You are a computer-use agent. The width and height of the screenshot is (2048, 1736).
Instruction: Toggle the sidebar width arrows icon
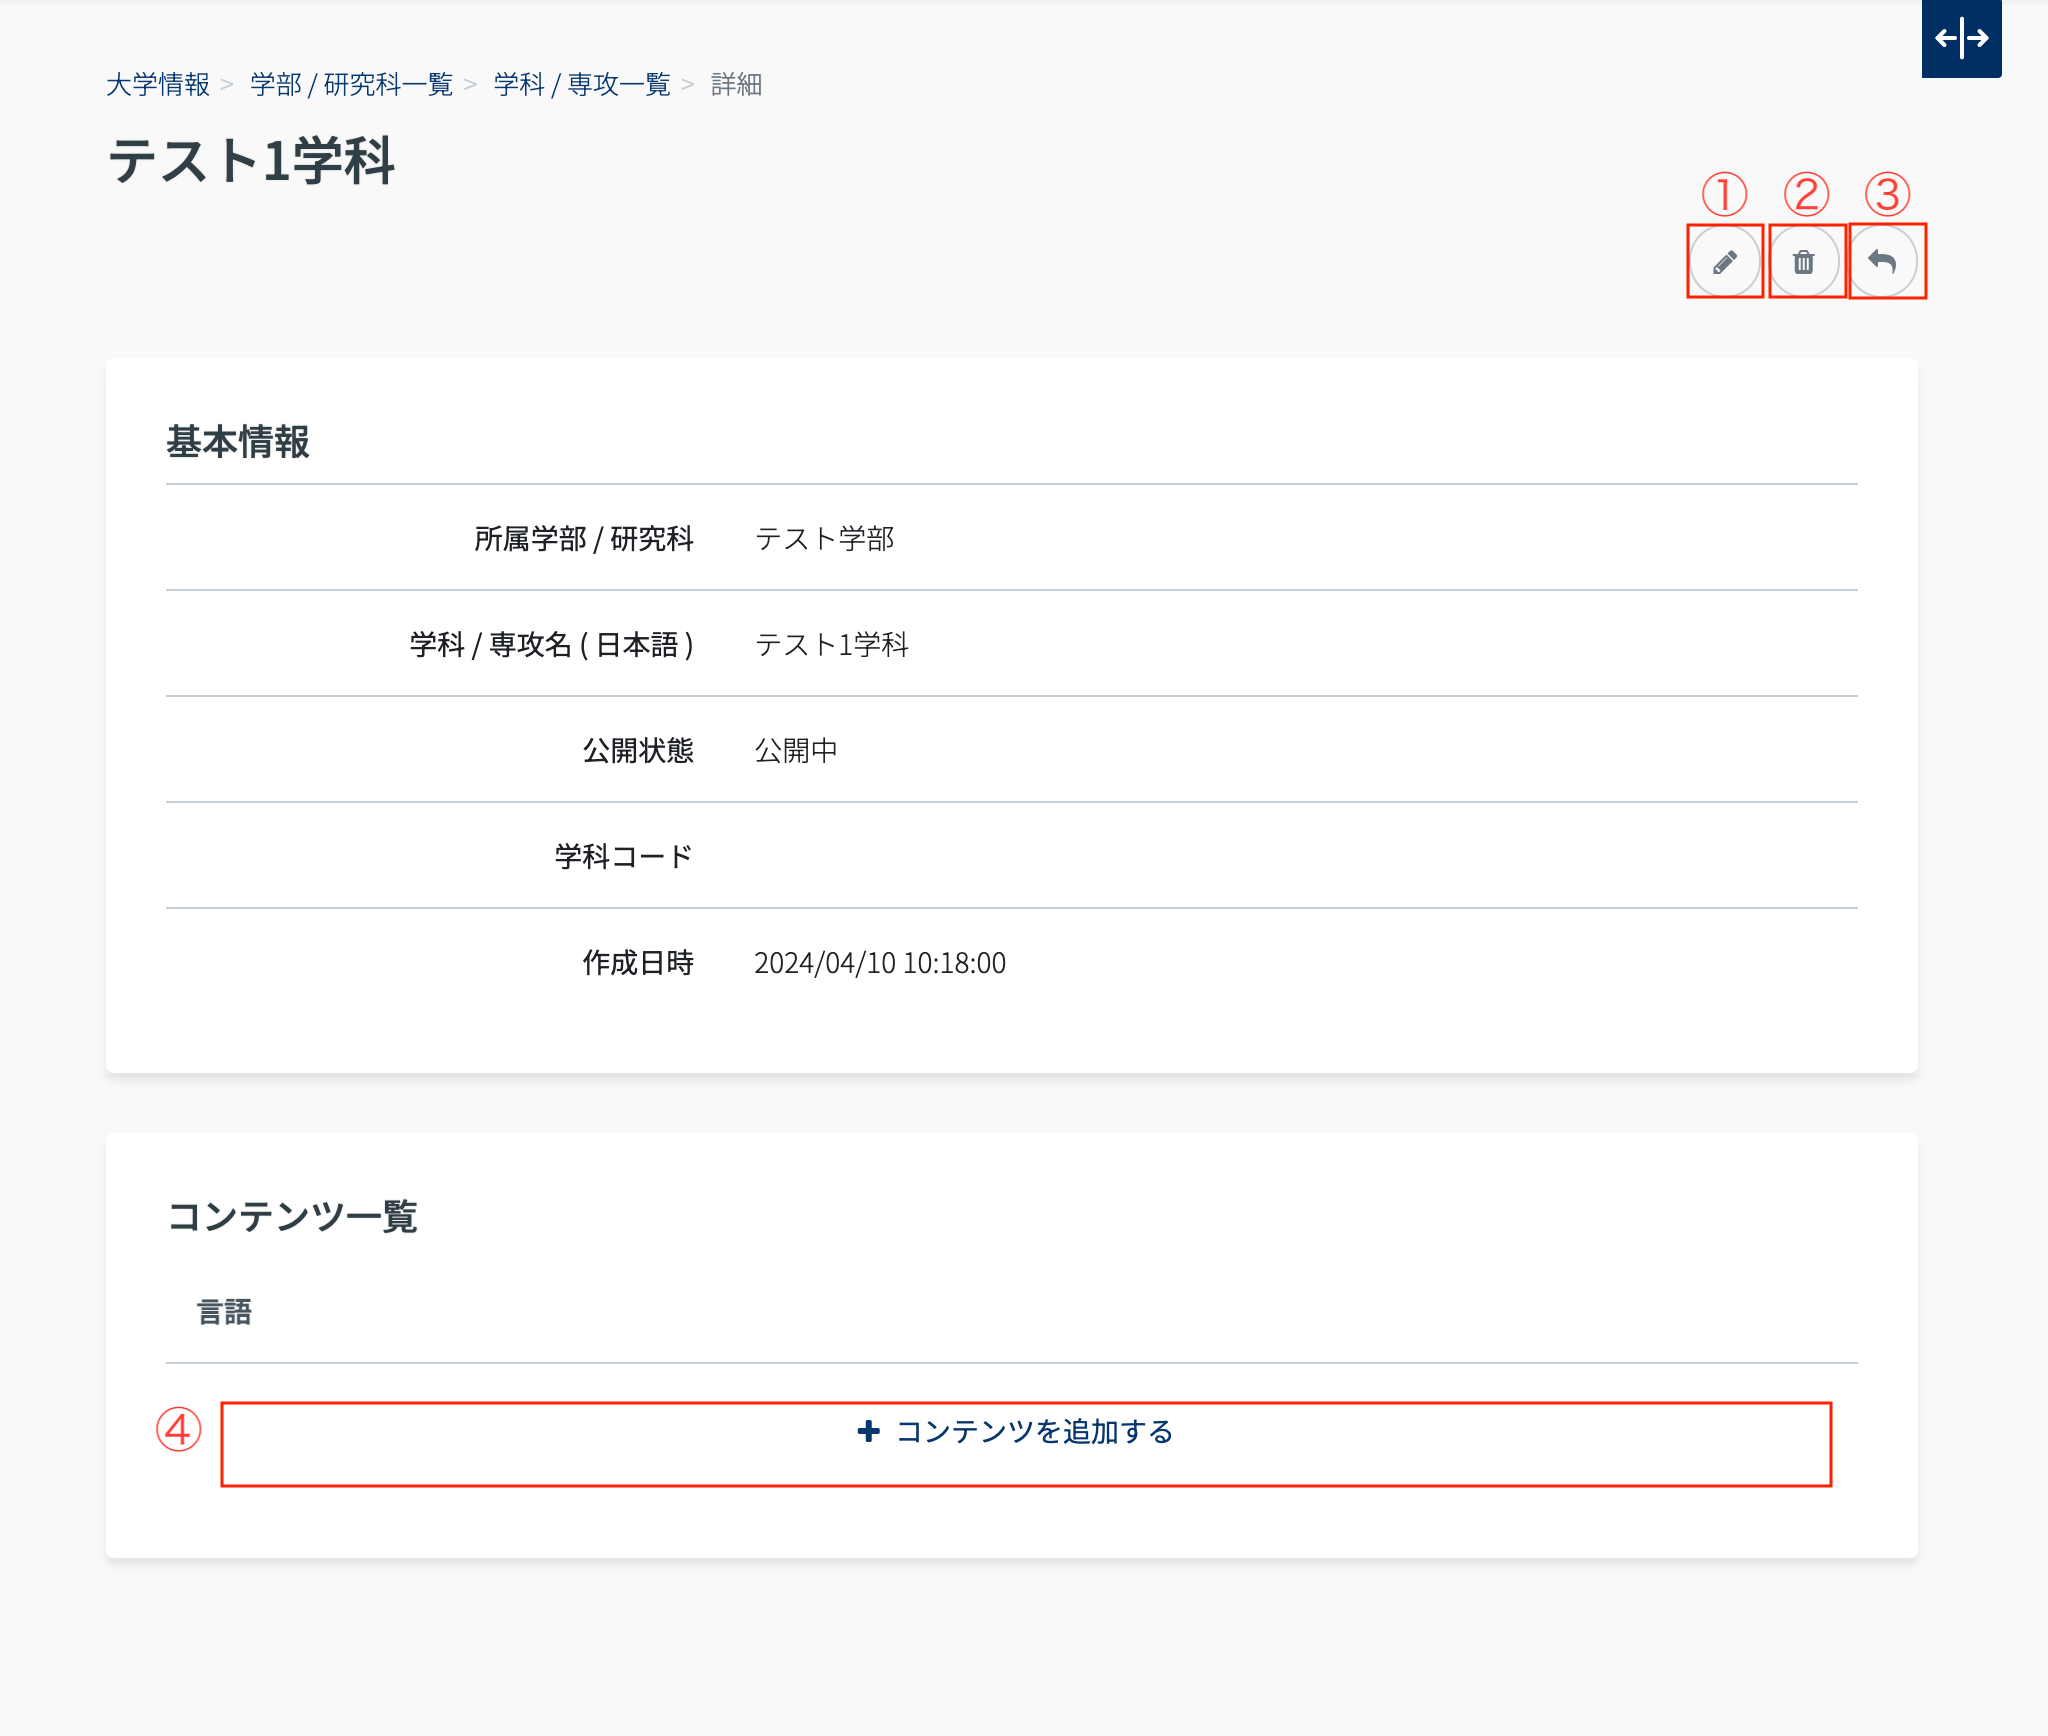pos(1960,39)
